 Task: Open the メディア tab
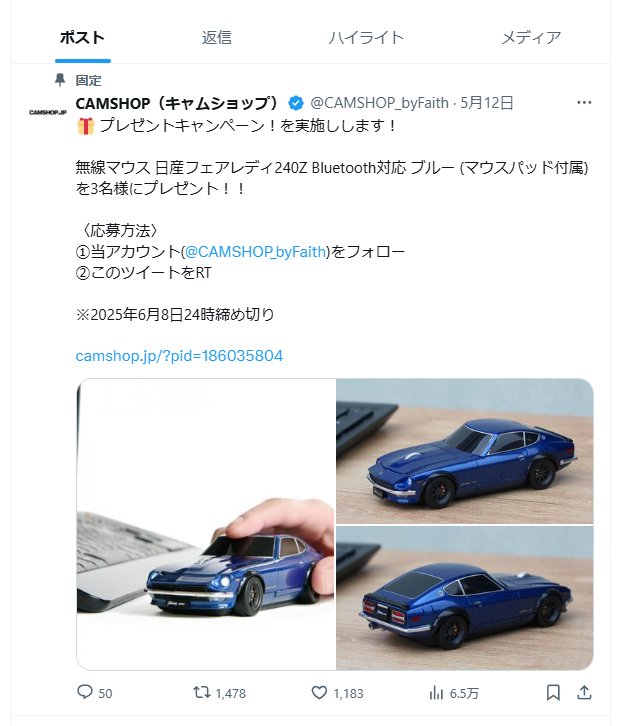pyautogui.click(x=531, y=38)
